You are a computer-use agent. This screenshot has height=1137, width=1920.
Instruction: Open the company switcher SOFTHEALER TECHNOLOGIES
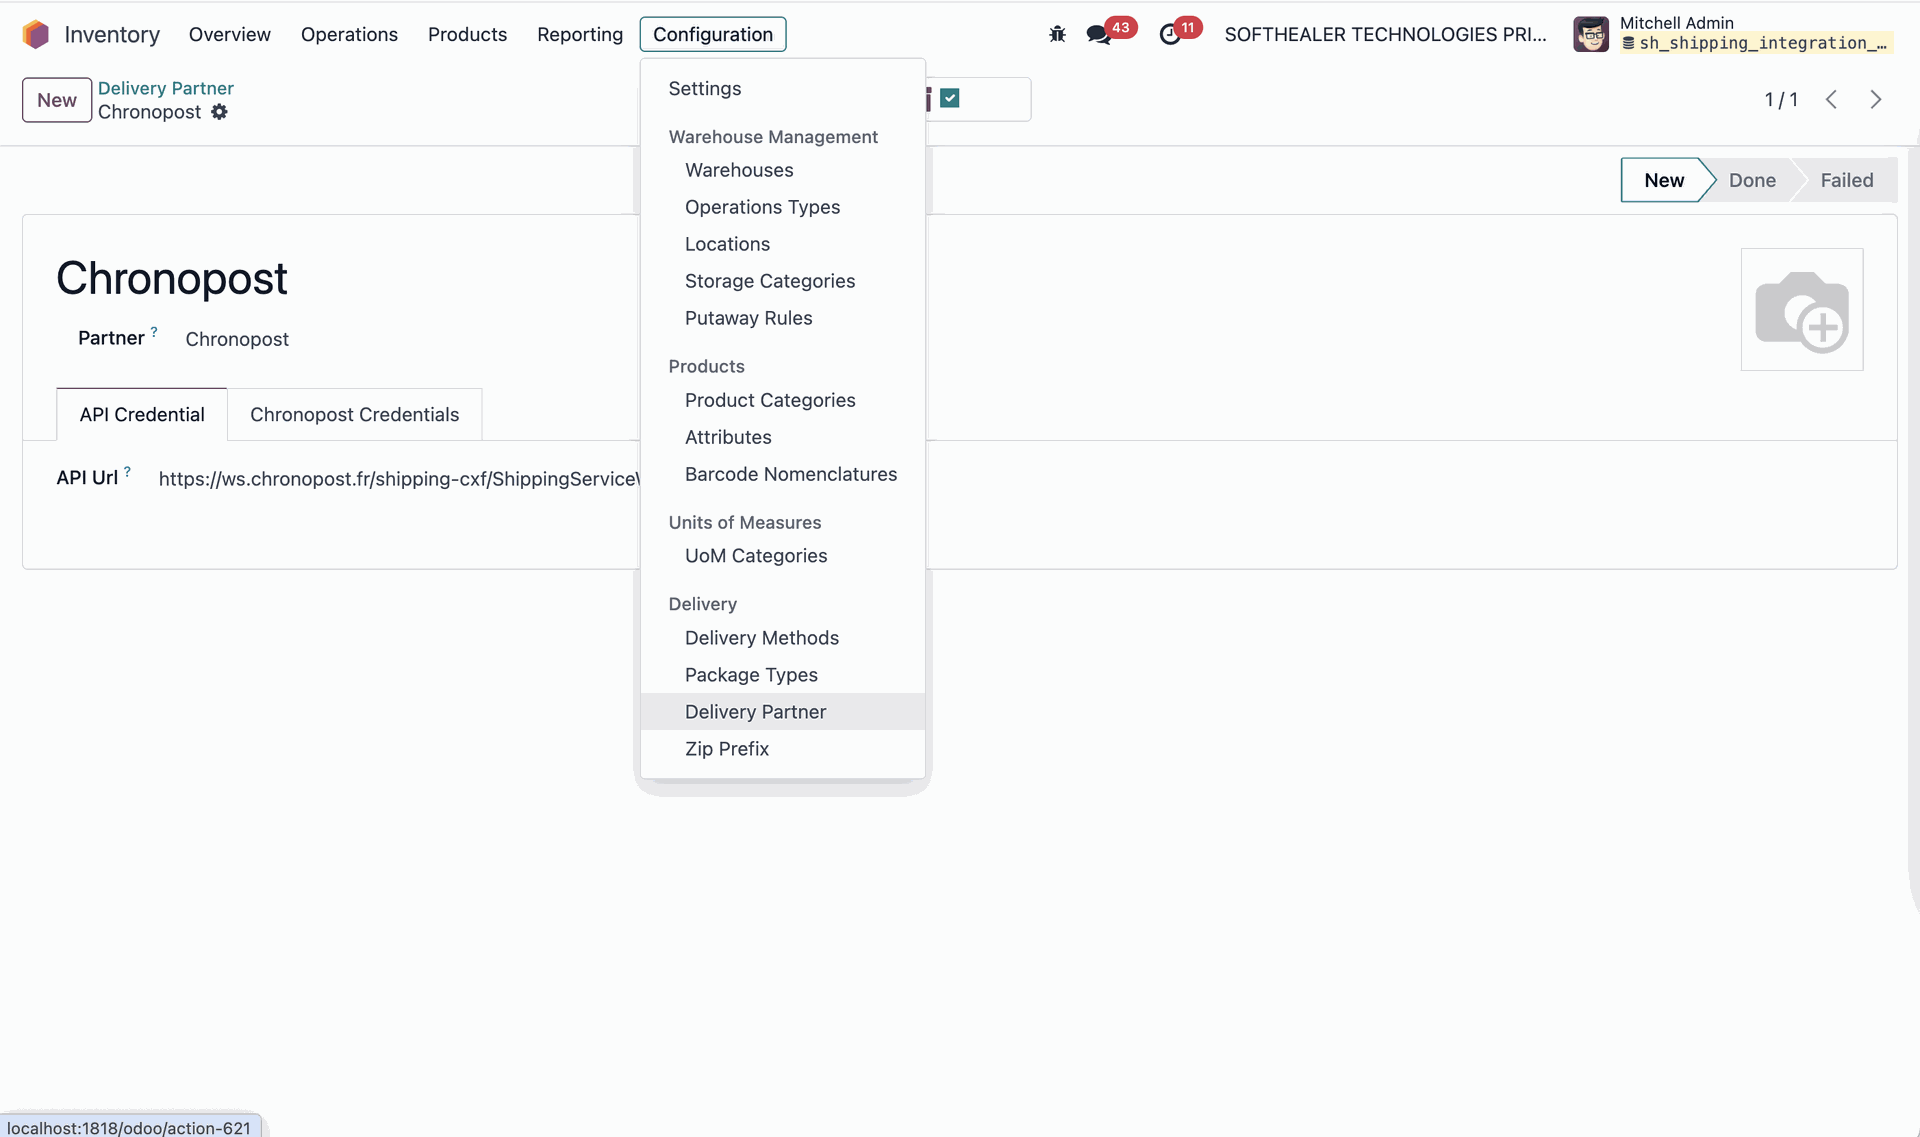(1385, 34)
